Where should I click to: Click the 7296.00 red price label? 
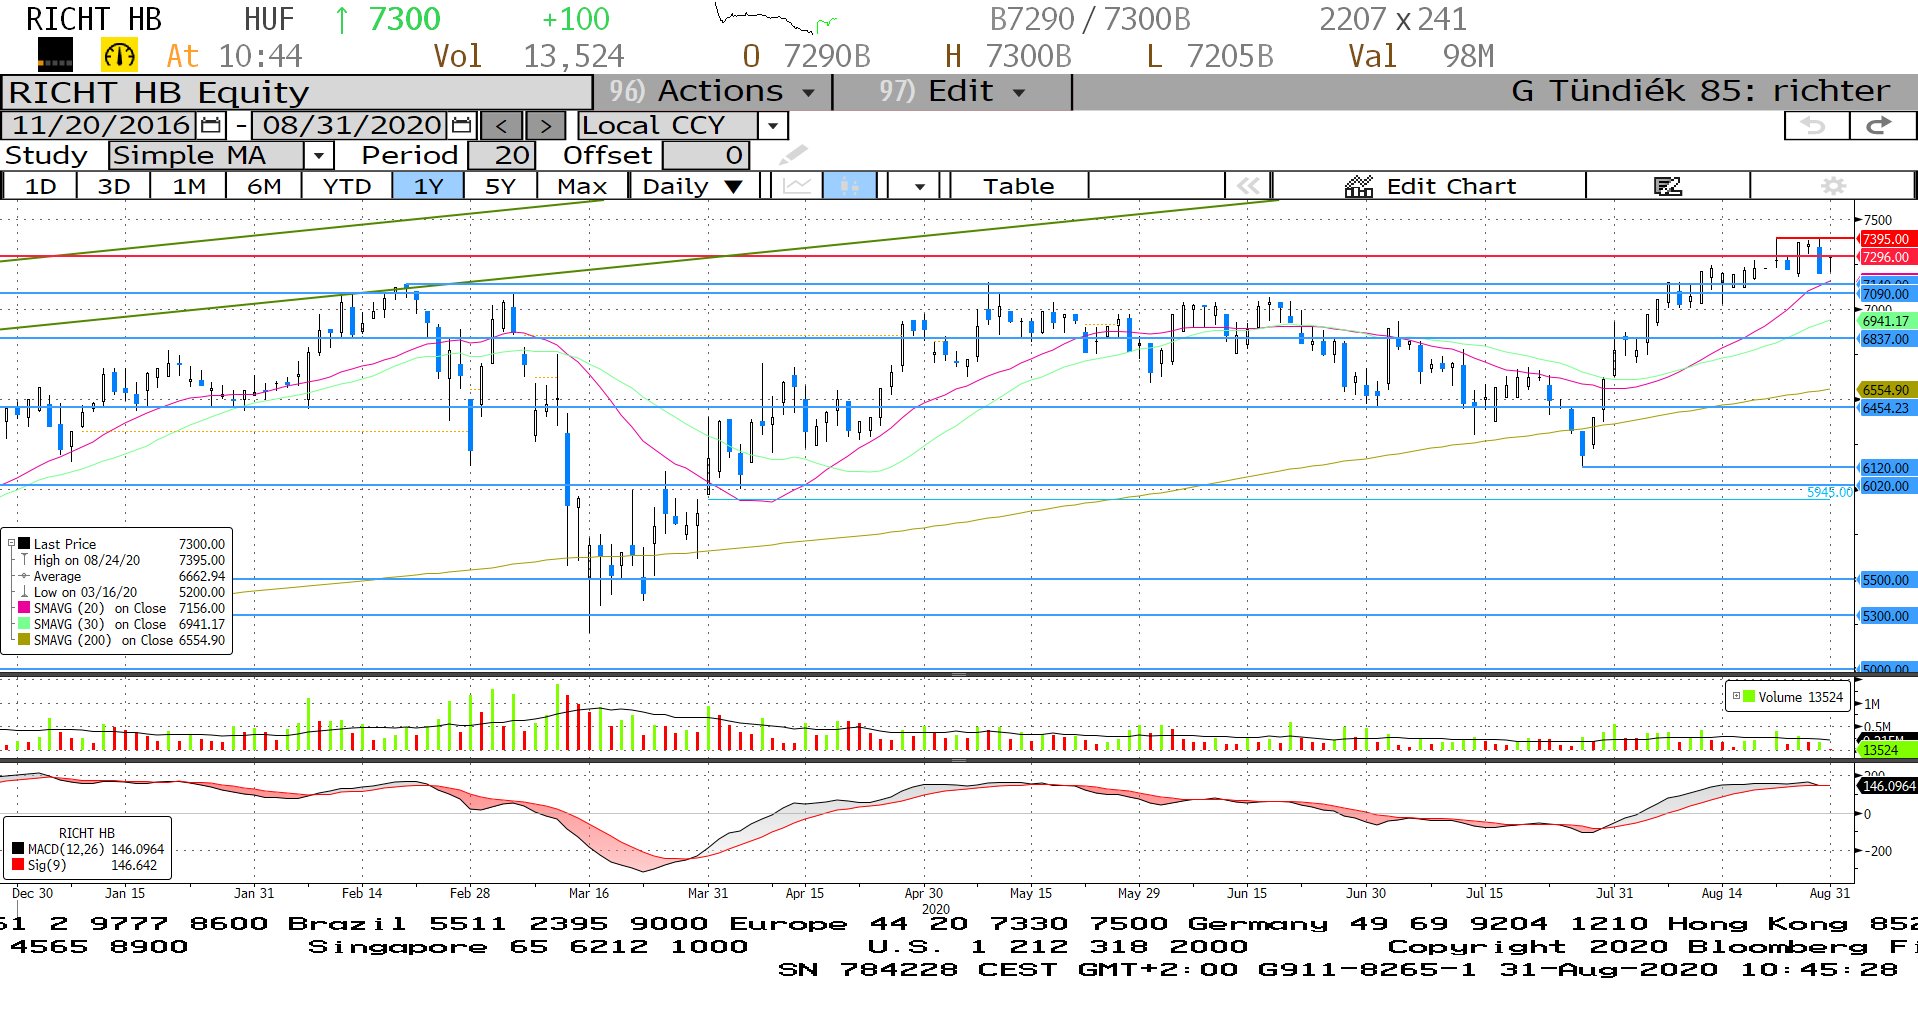coord(1886,257)
